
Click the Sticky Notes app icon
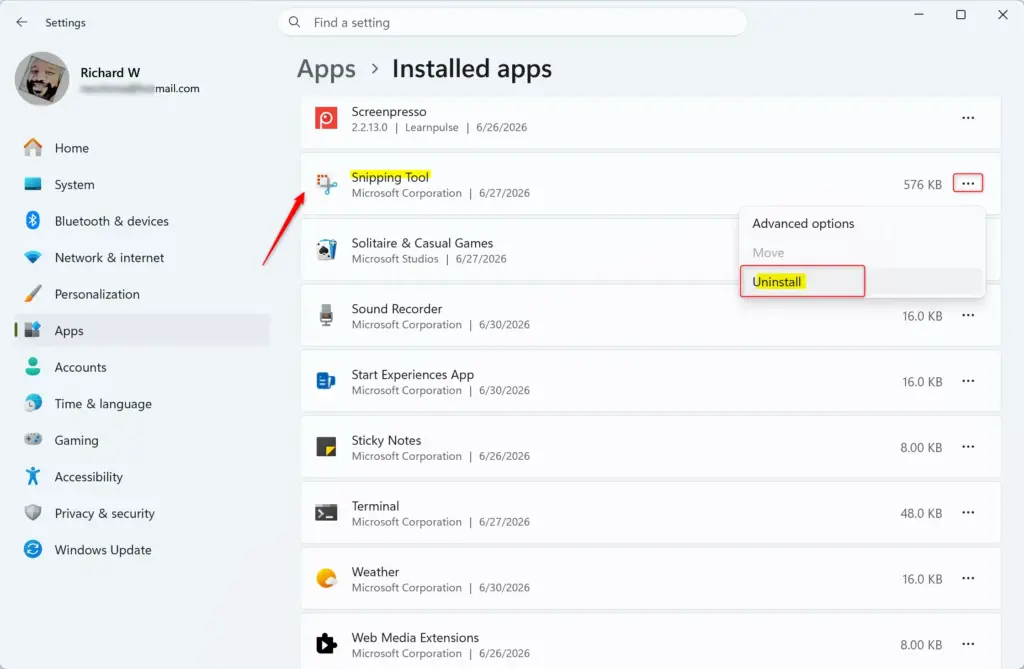click(x=326, y=447)
